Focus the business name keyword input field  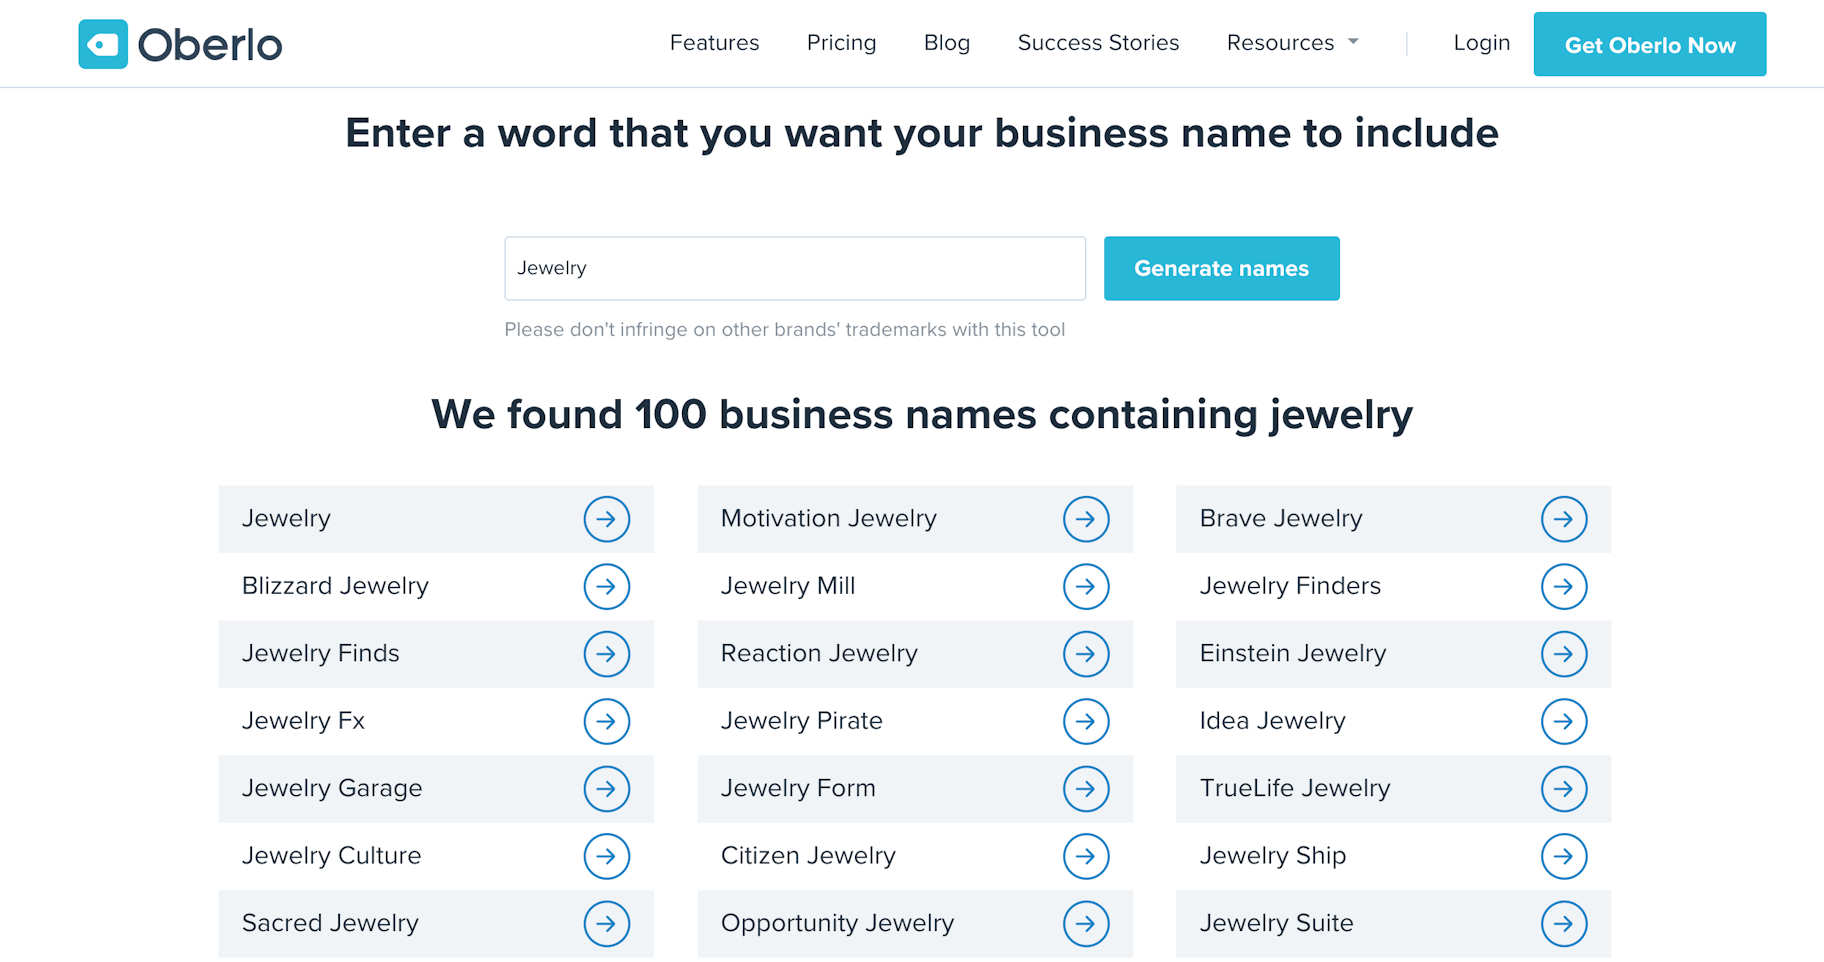794,268
